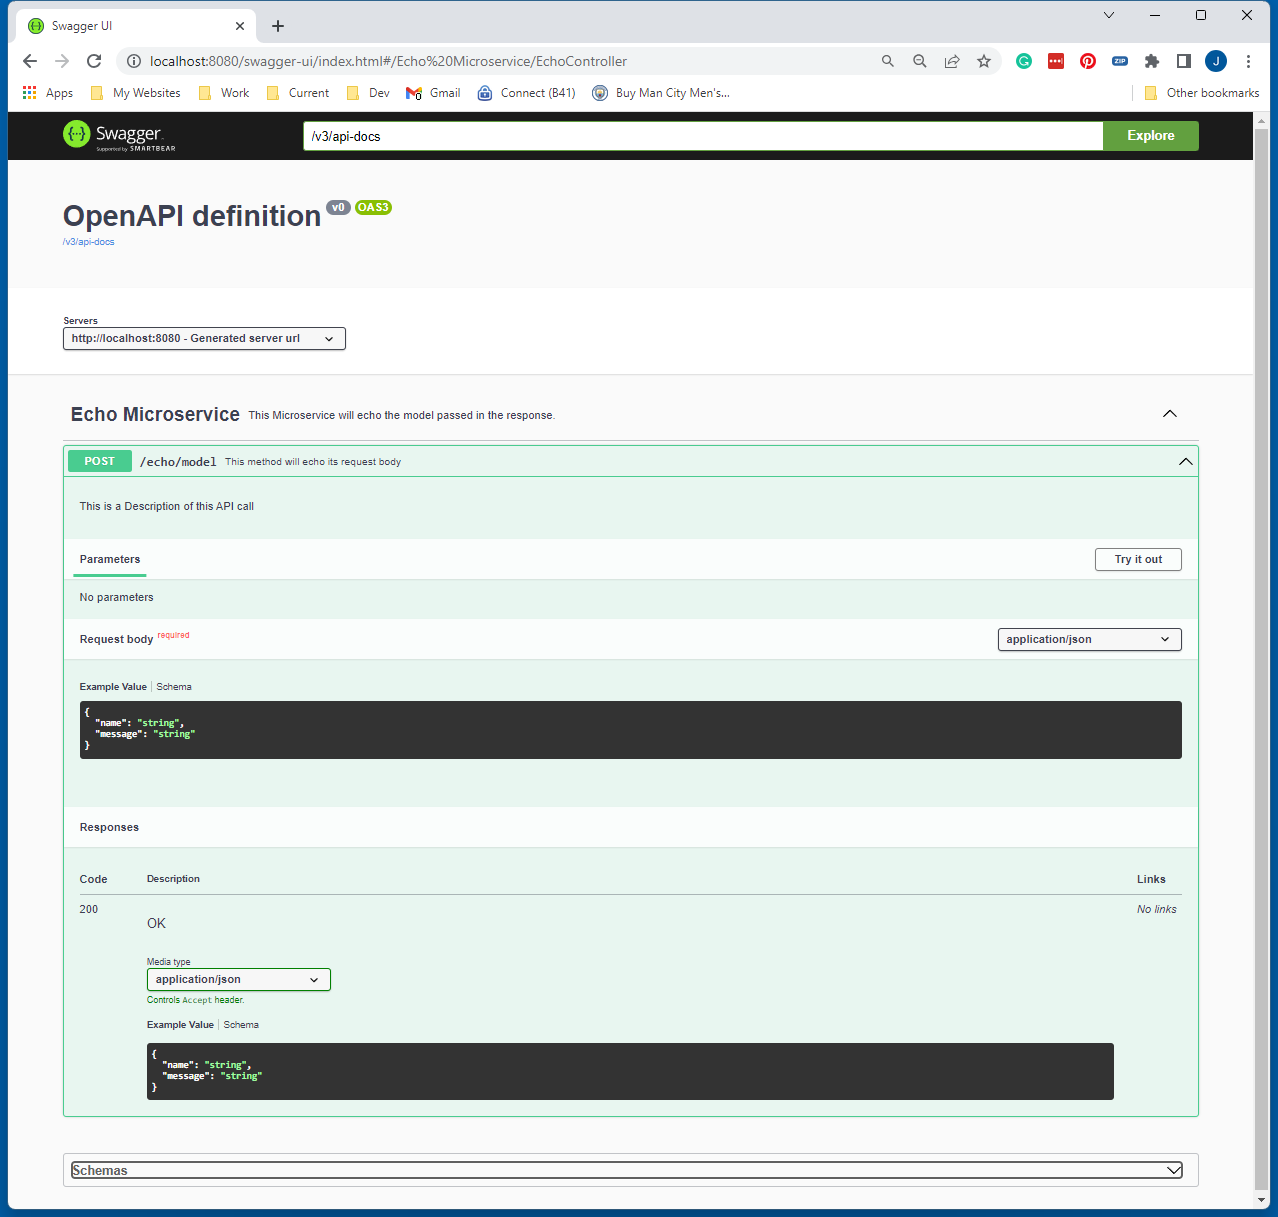
Task: Click the Extensions puzzle piece icon
Action: click(x=1151, y=61)
